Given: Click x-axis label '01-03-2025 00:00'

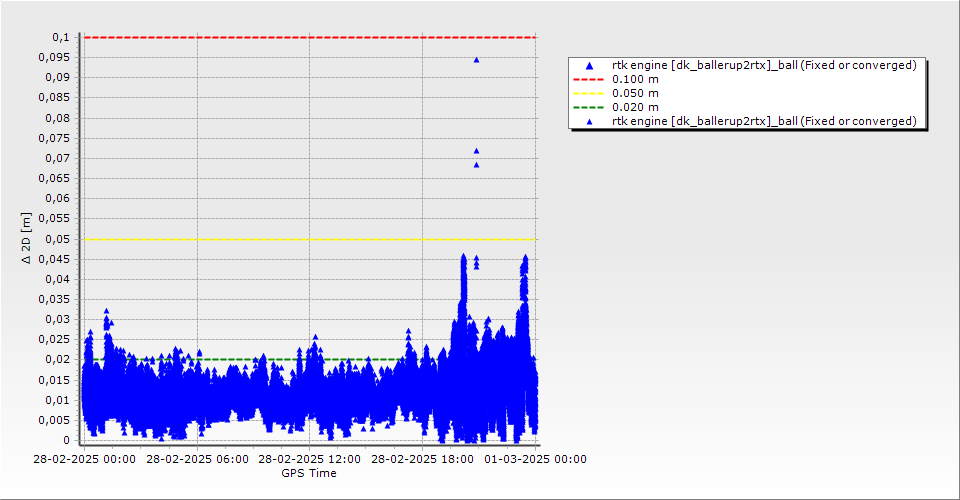Looking at the screenshot, I should point(536,459).
